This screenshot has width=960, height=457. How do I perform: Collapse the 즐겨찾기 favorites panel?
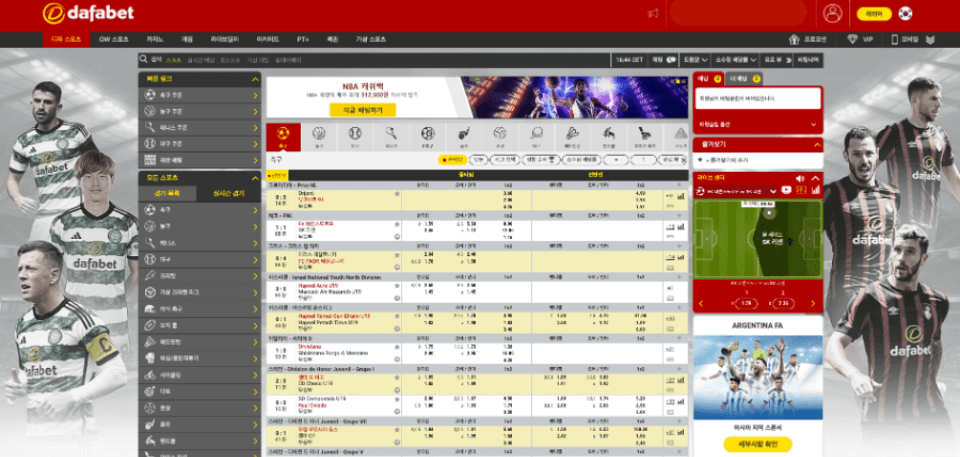pyautogui.click(x=816, y=145)
